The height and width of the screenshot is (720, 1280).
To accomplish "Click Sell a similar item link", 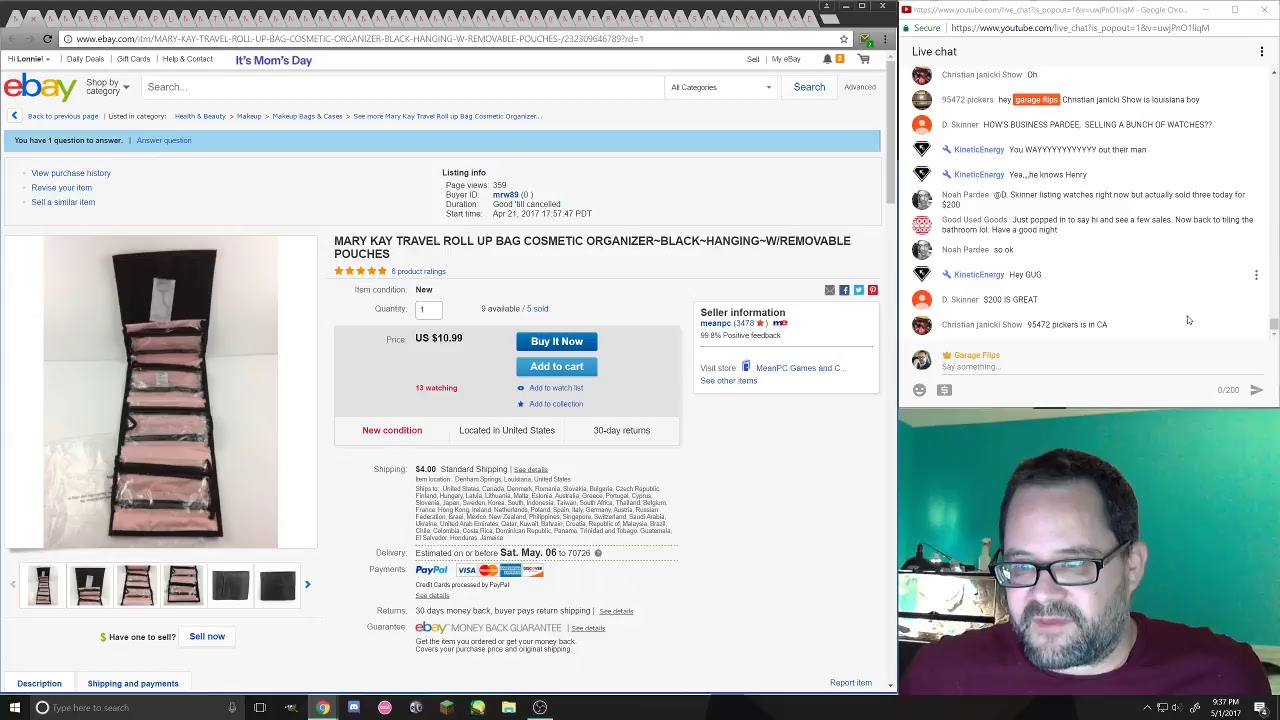I will pos(63,202).
